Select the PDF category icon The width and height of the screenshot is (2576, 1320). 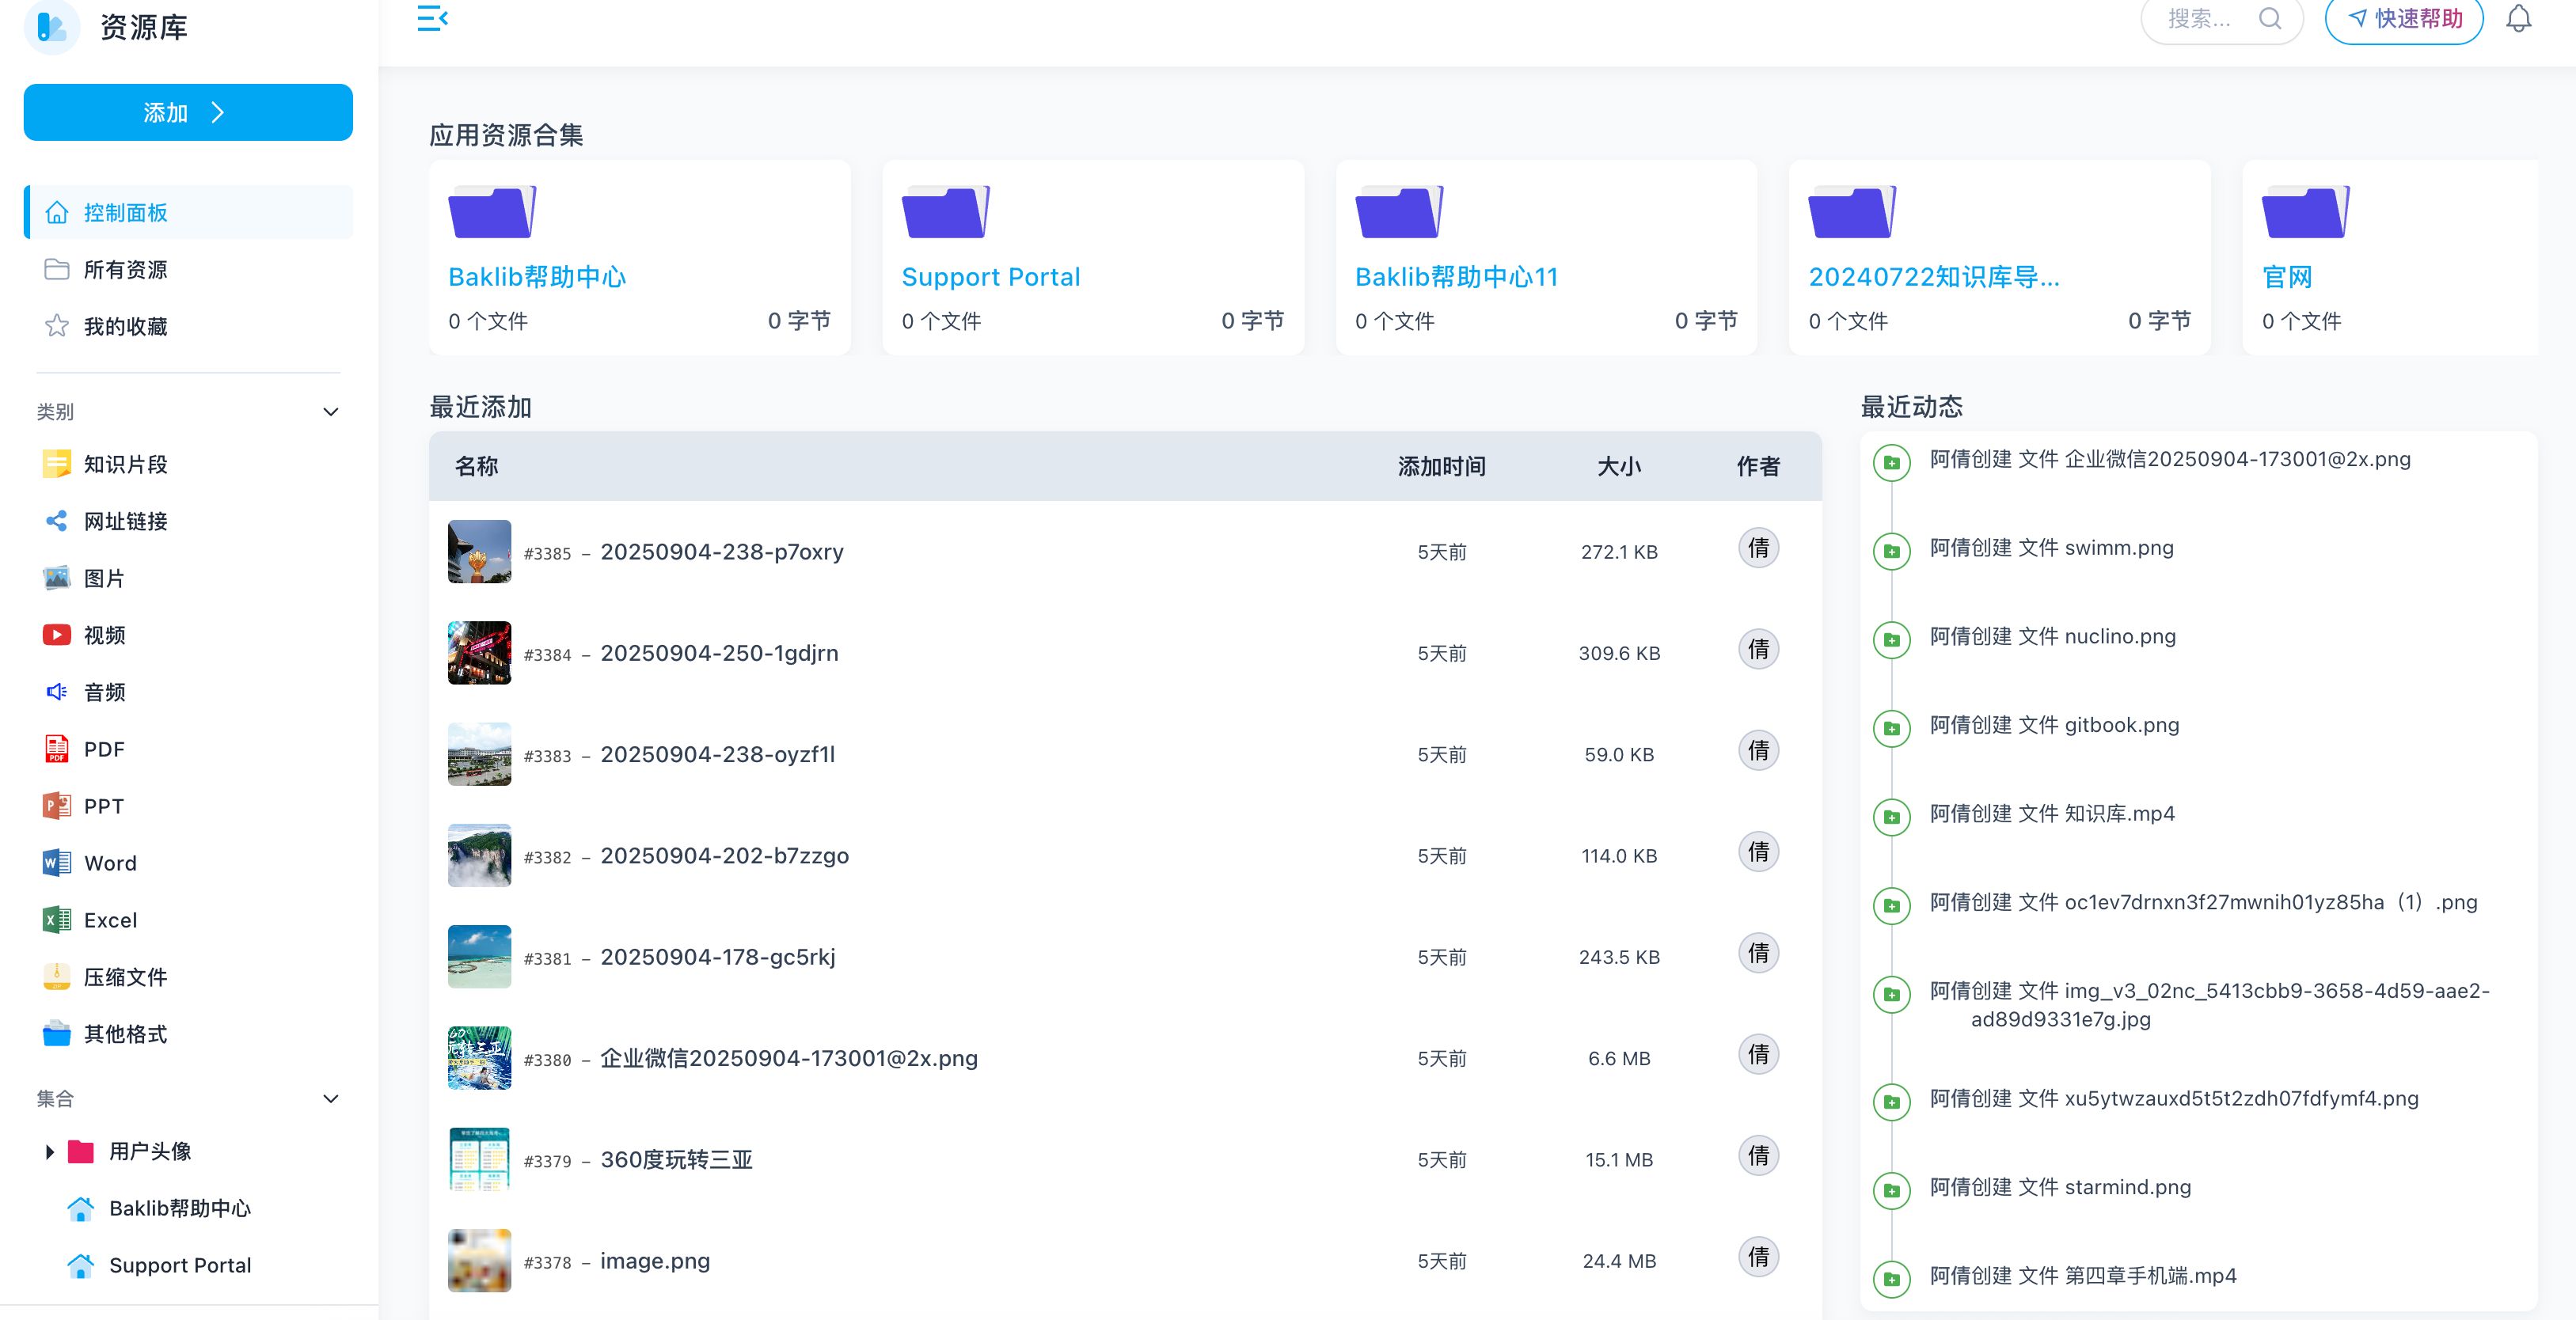pos(57,749)
